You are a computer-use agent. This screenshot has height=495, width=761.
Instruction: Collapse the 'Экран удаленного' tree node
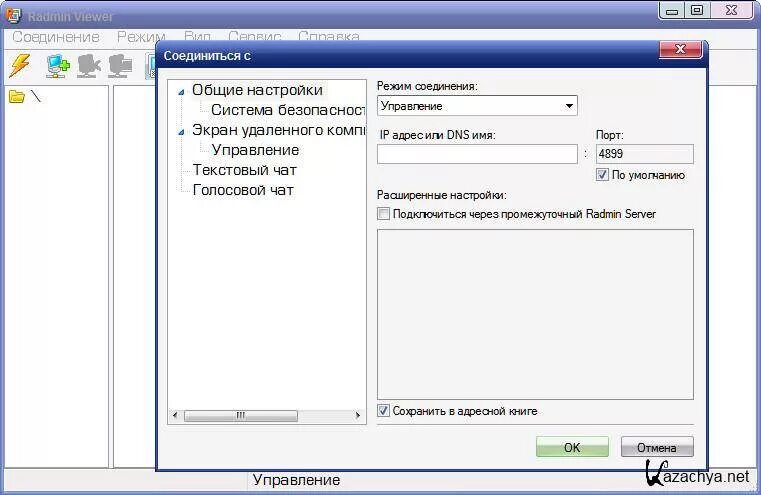click(181, 132)
